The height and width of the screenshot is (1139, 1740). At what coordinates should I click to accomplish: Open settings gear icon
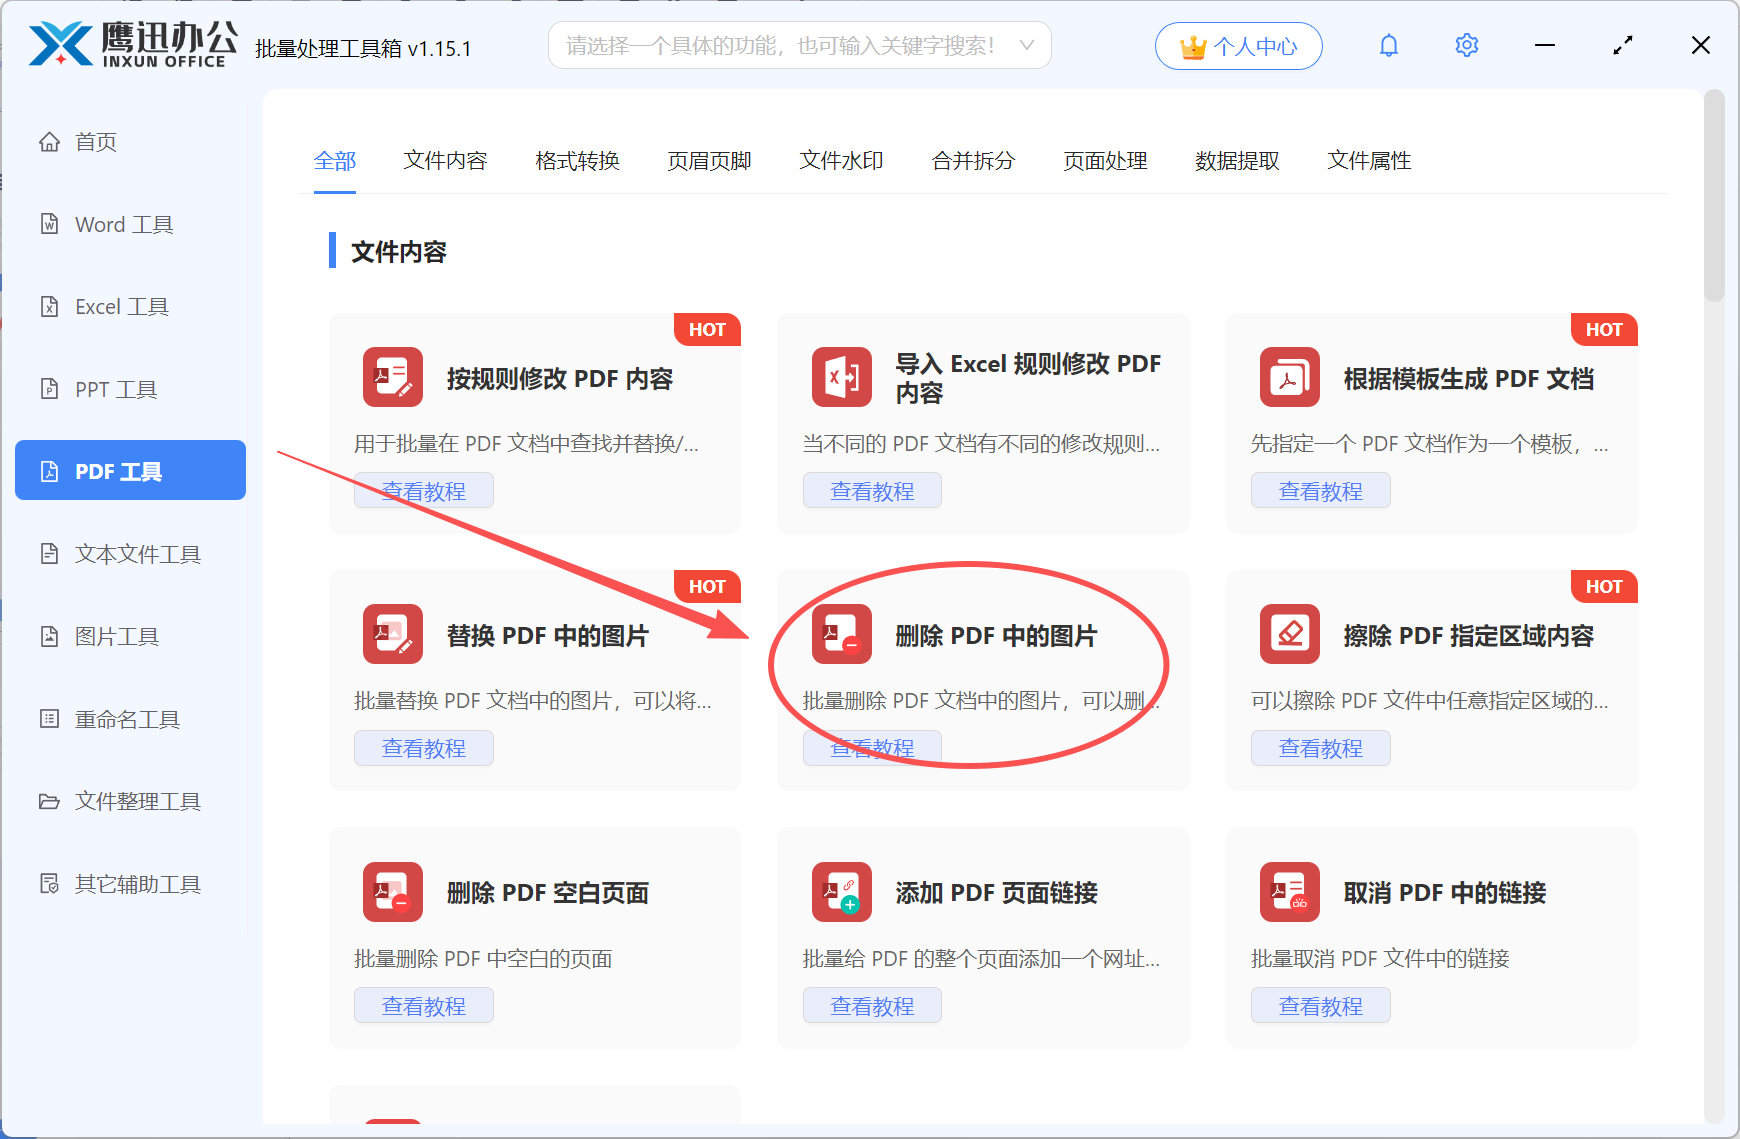(1467, 45)
